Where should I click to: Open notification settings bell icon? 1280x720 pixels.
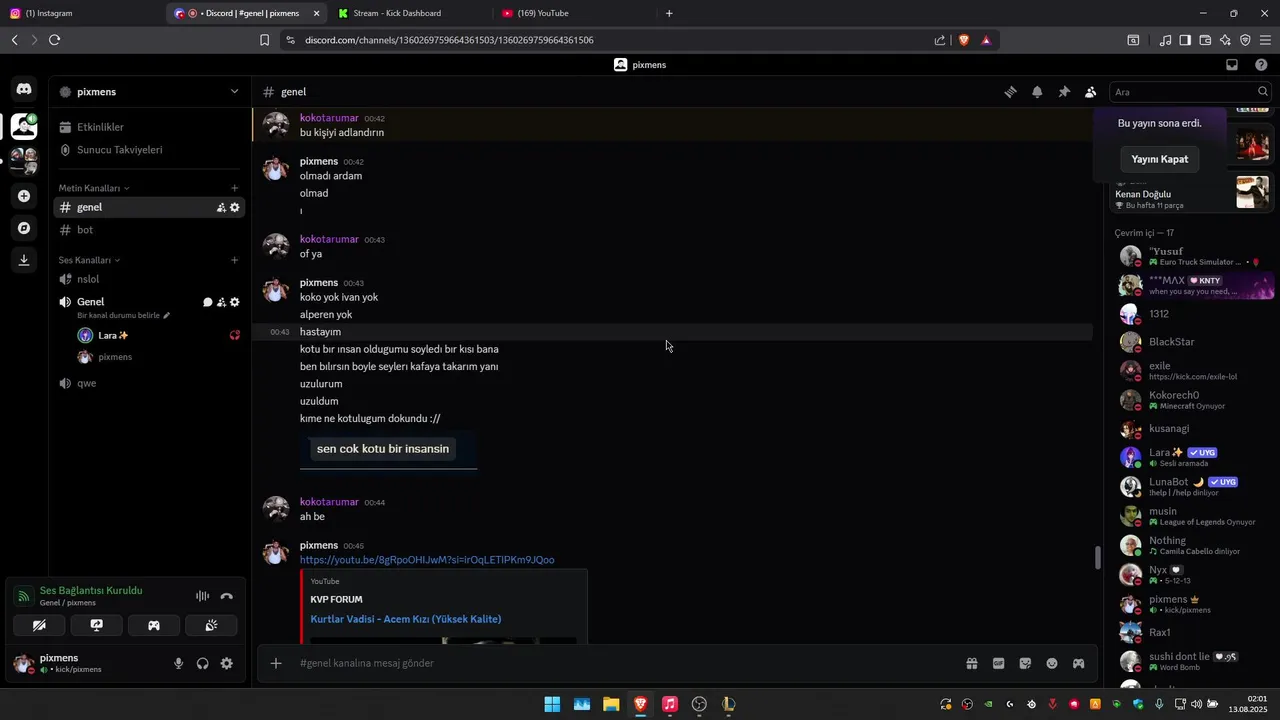(x=1037, y=92)
